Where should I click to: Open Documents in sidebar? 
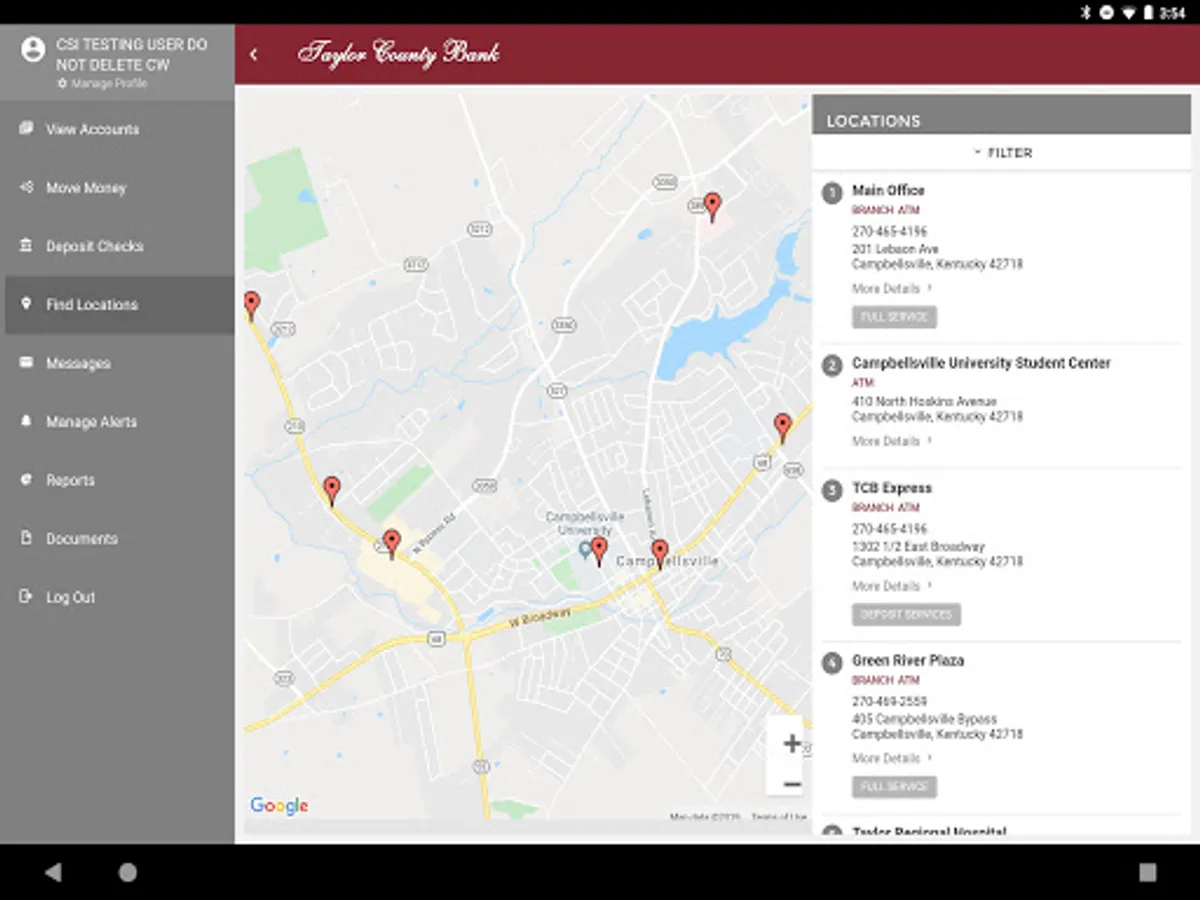coord(118,539)
